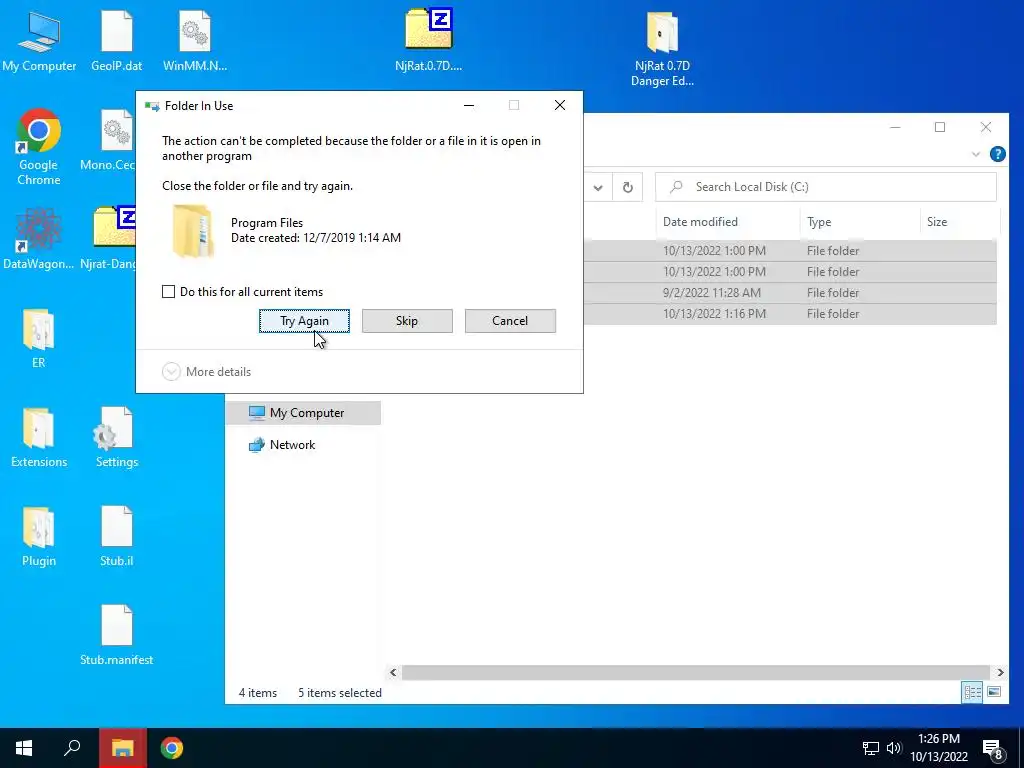Select NjRat.0.7D zip archive on desktop

tap(428, 40)
